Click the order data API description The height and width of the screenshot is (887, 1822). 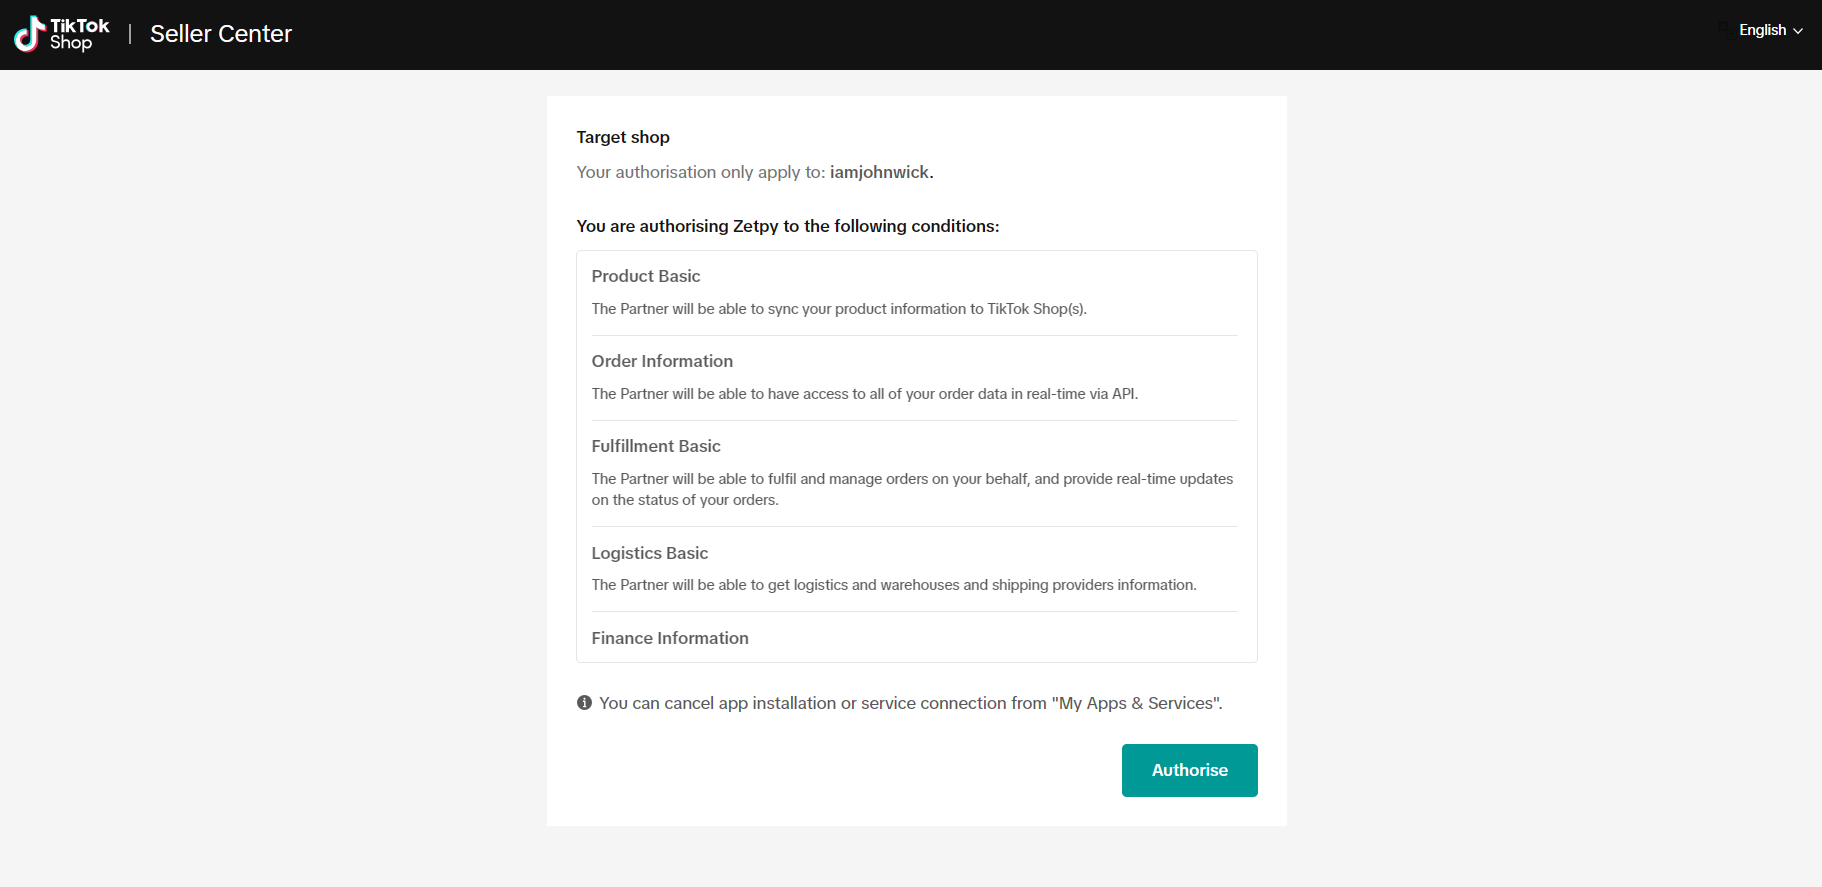(864, 394)
